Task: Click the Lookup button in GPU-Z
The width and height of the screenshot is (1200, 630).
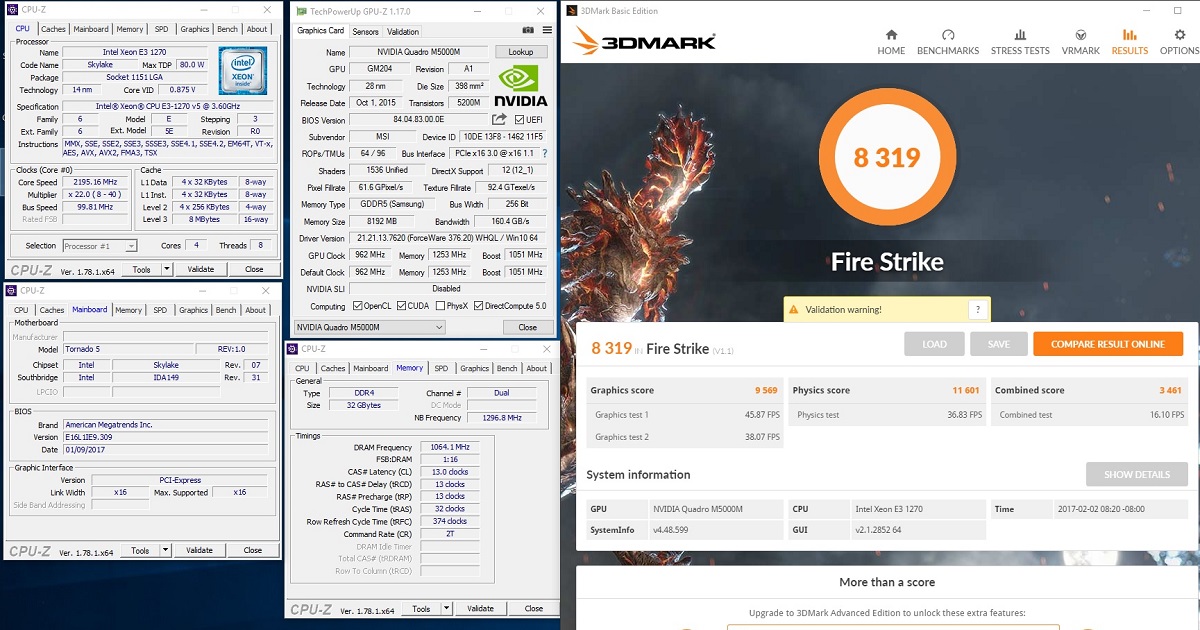Action: [520, 52]
